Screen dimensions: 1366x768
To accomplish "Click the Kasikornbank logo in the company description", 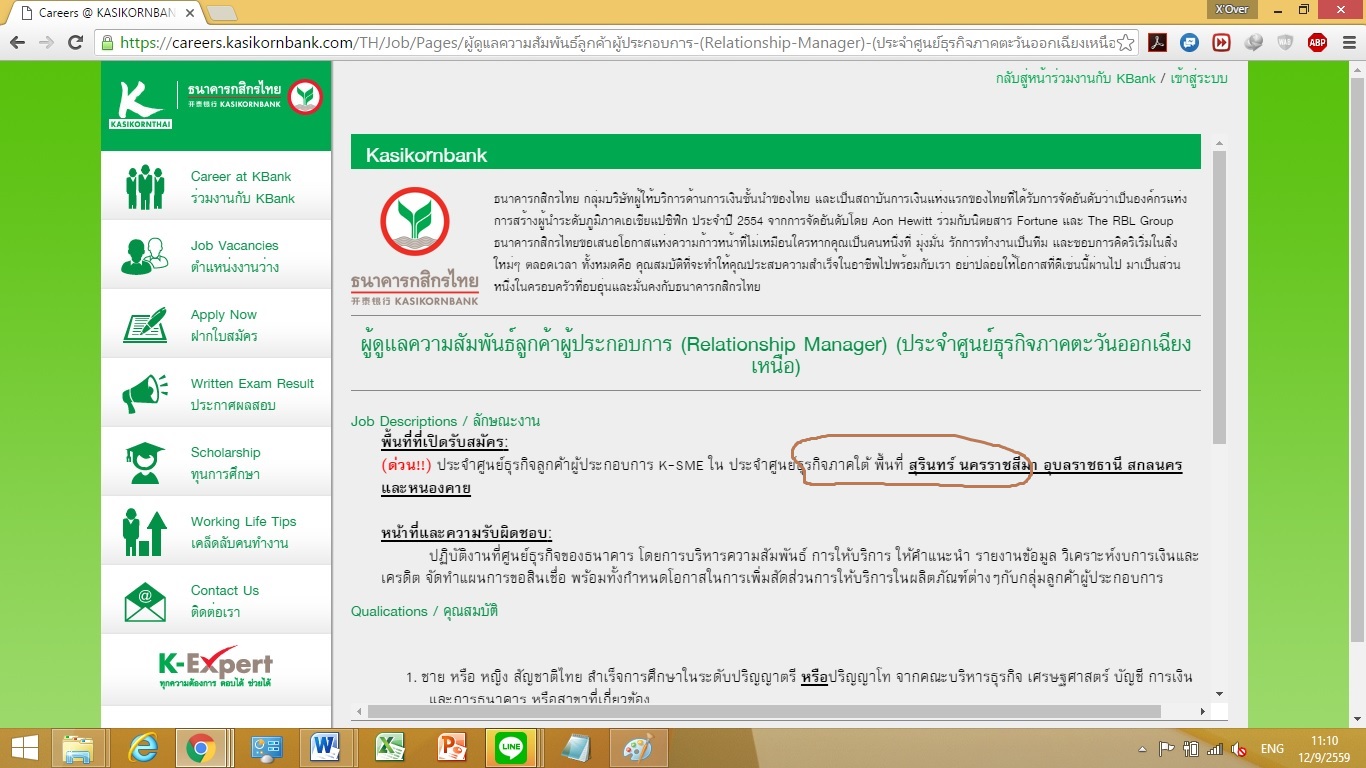I will [x=415, y=245].
